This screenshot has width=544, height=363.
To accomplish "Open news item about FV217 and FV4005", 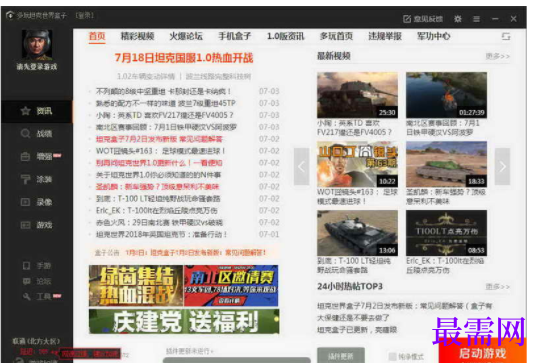I will (x=164, y=115).
